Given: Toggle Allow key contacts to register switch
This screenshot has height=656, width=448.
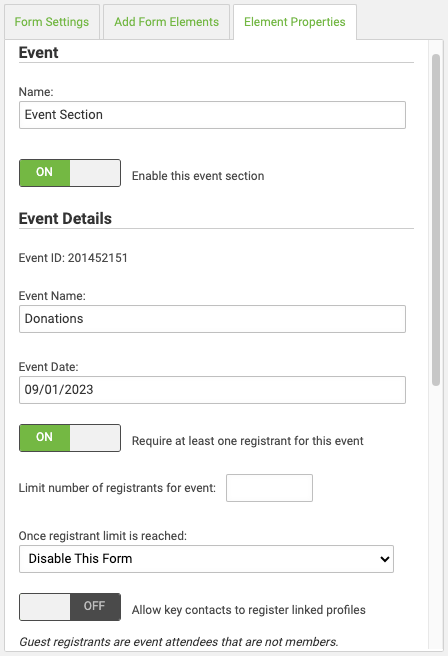Looking at the screenshot, I should point(70,607).
